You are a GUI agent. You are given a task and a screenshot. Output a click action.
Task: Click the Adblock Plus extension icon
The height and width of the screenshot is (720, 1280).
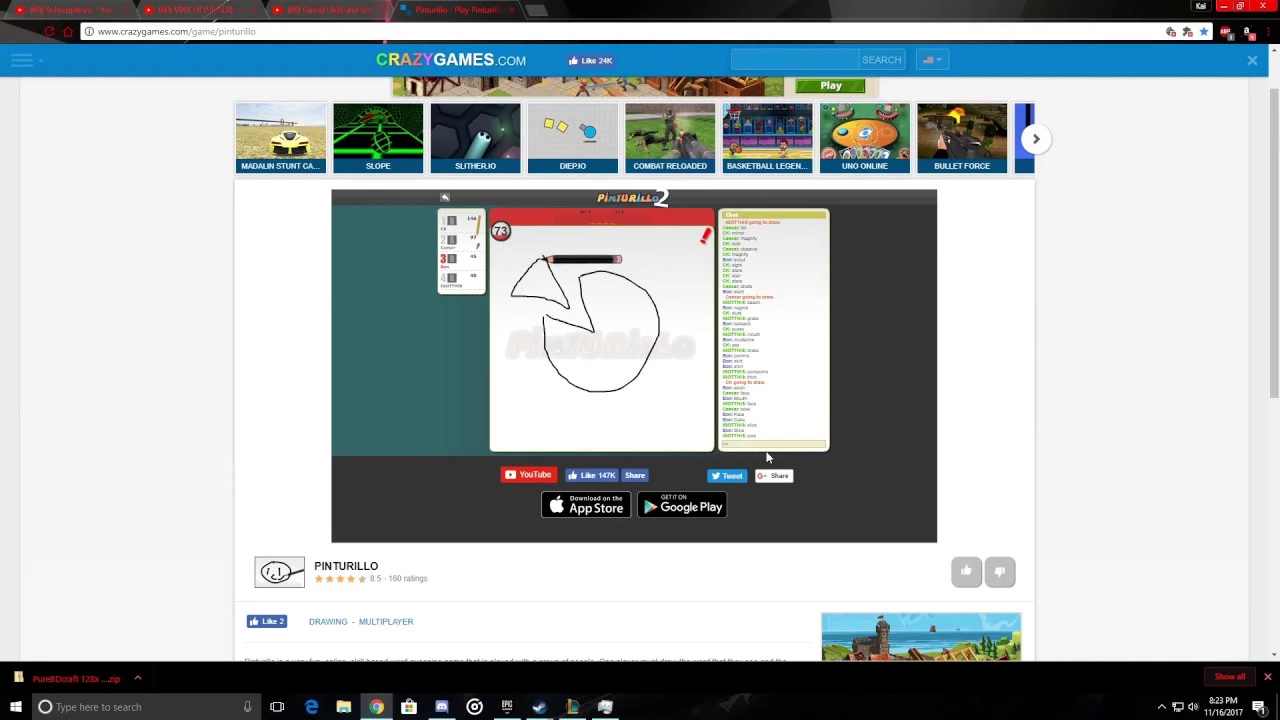pyautogui.click(x=1226, y=32)
